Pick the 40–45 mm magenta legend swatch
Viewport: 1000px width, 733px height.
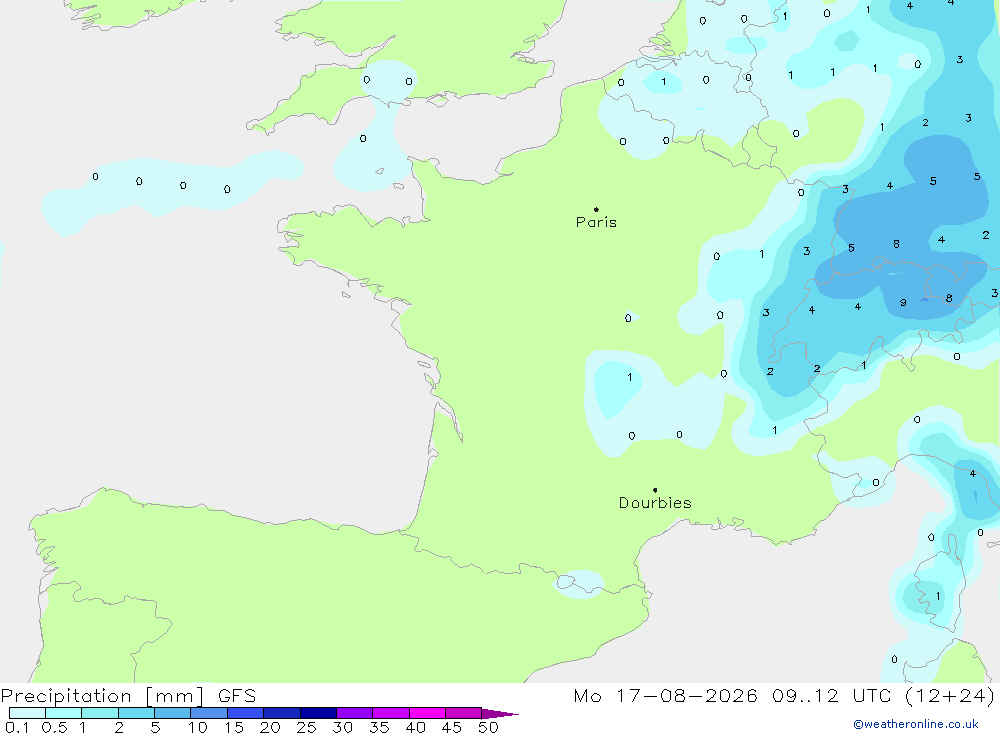click(x=427, y=713)
